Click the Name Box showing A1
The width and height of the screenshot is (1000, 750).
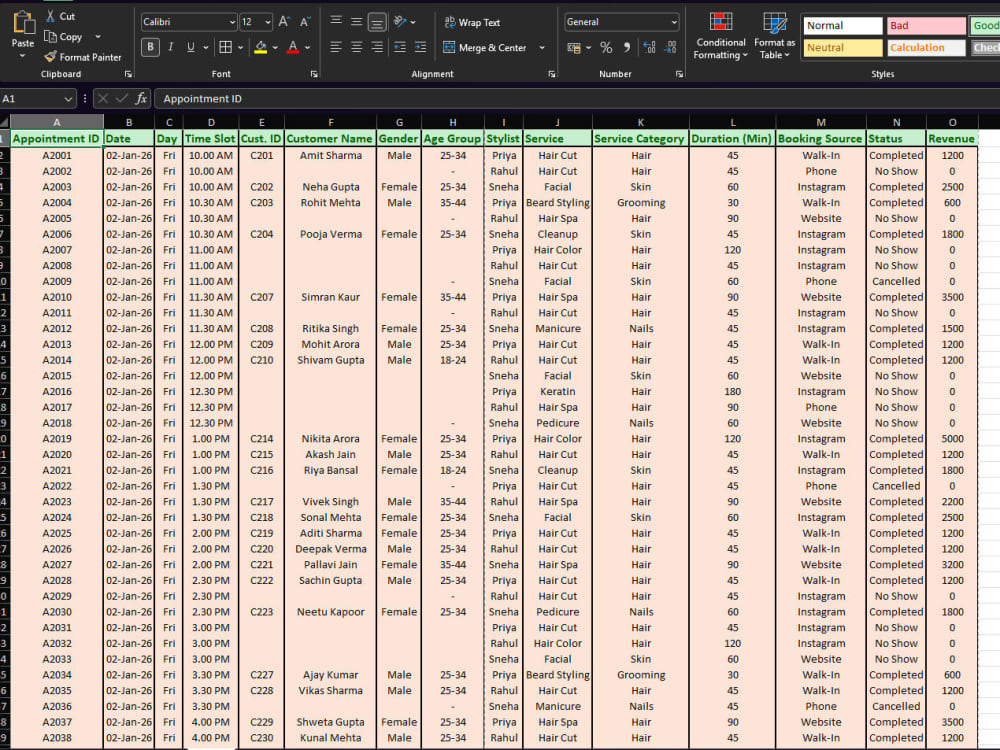pyautogui.click(x=37, y=99)
